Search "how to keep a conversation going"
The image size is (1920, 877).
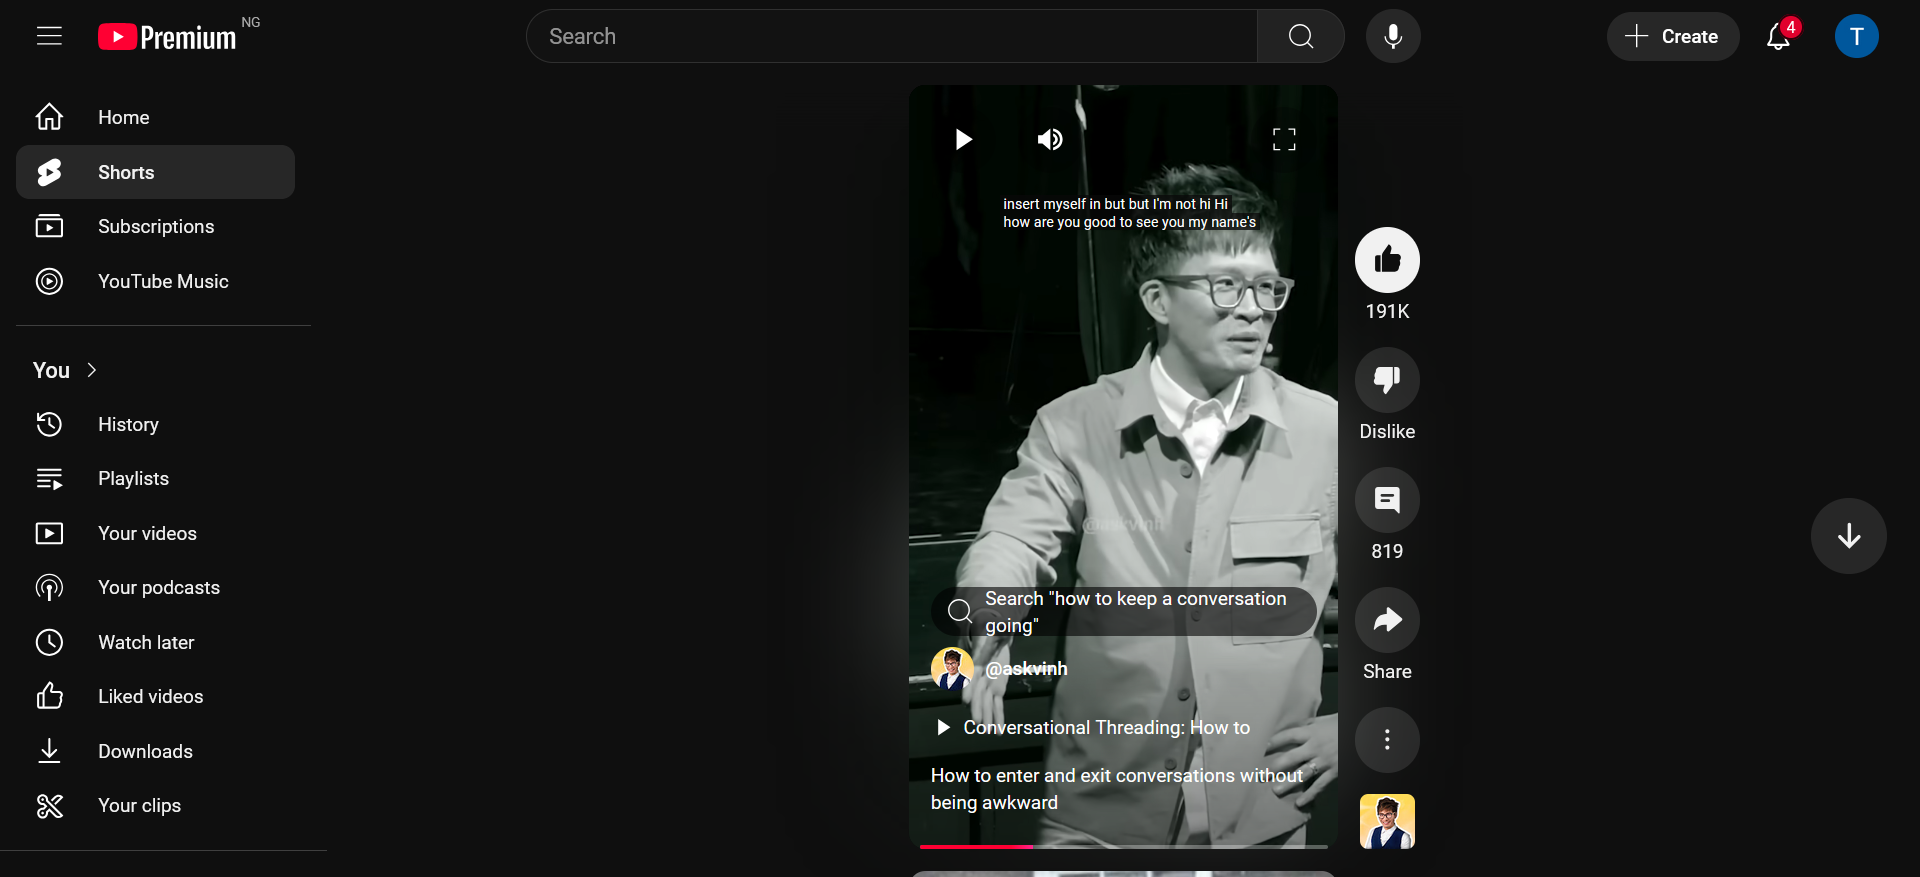tap(1123, 611)
